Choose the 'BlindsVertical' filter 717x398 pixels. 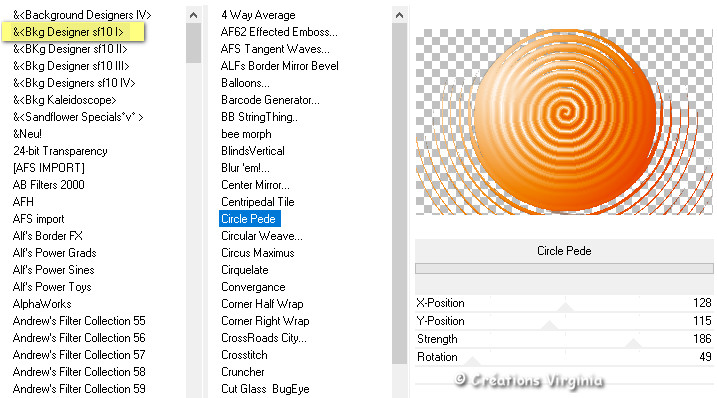click(x=252, y=151)
